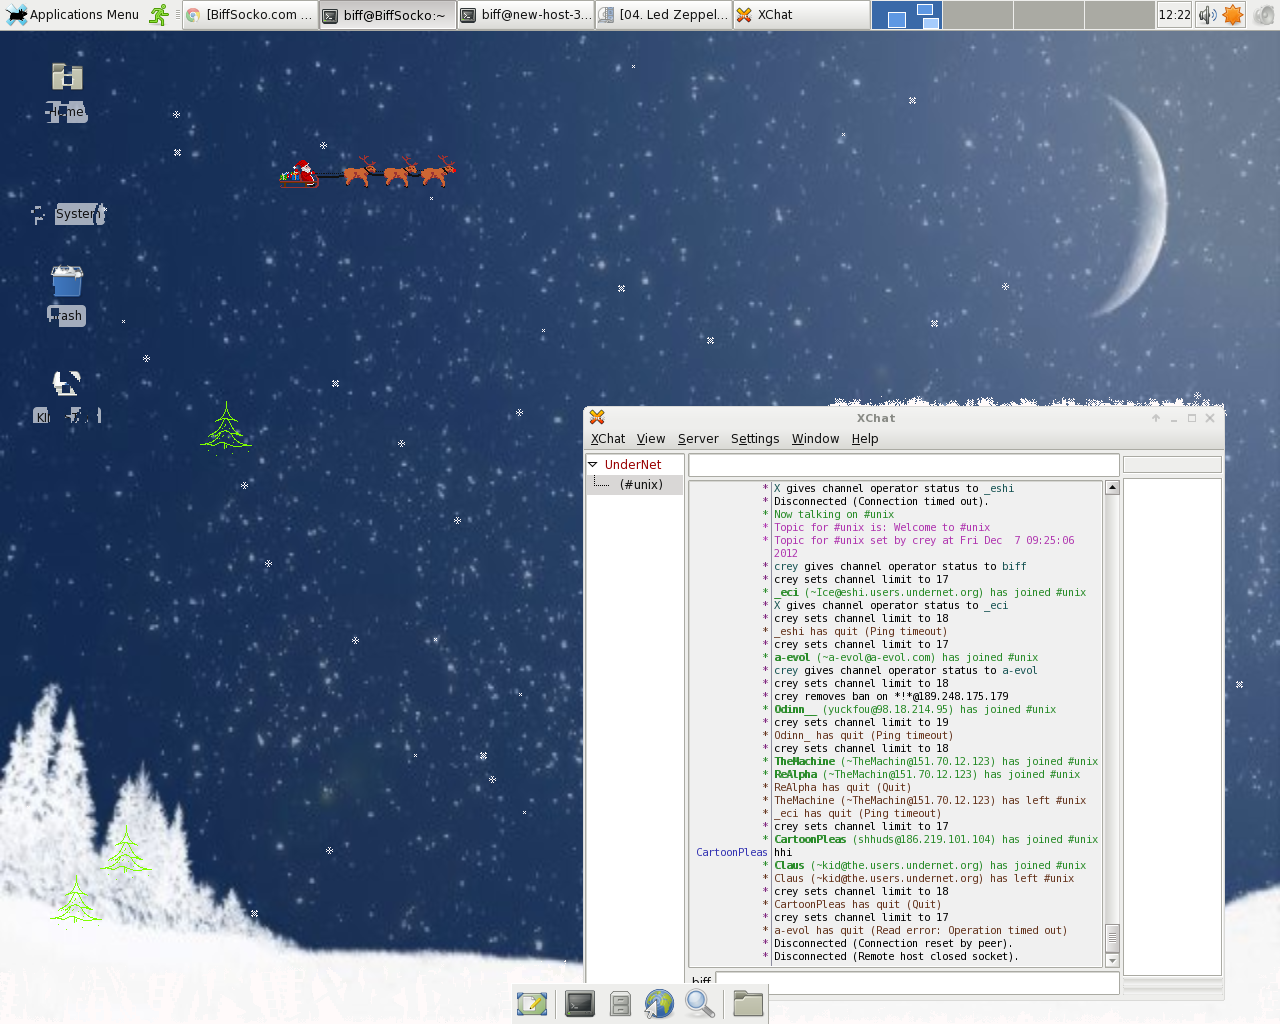Open the XChat menu
1280x1024 pixels.
point(608,439)
